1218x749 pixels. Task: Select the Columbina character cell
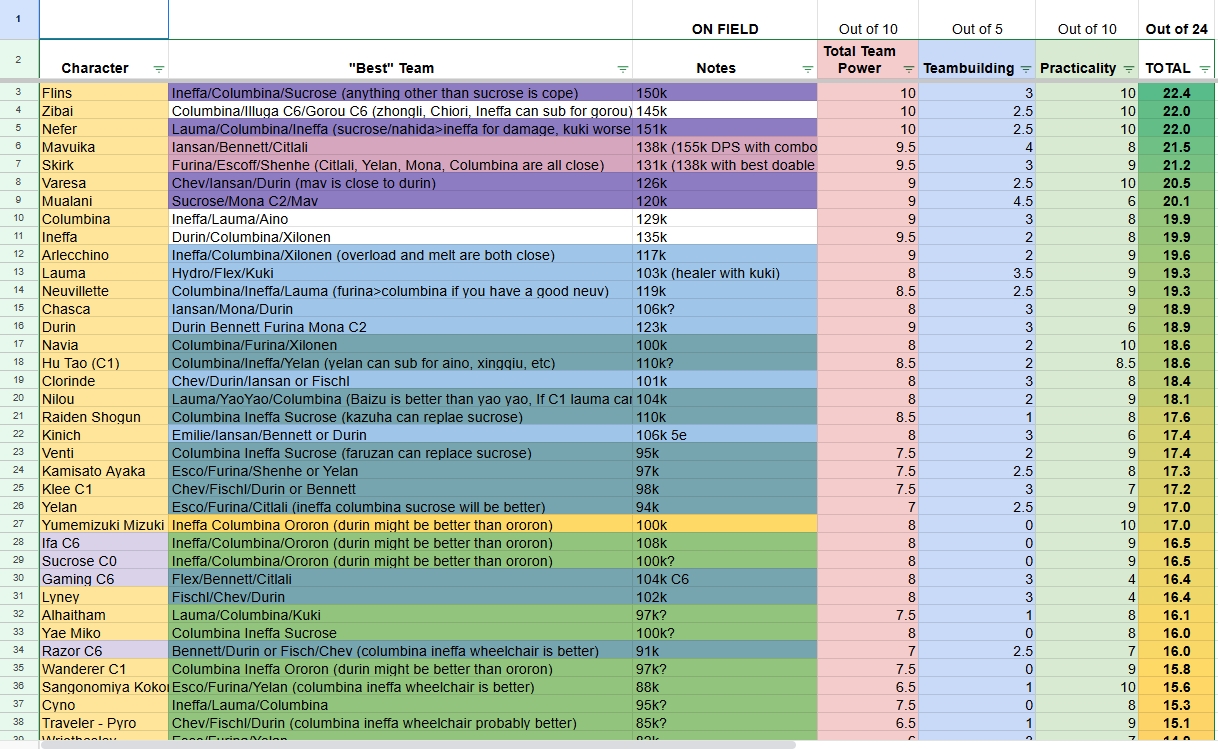coord(104,219)
